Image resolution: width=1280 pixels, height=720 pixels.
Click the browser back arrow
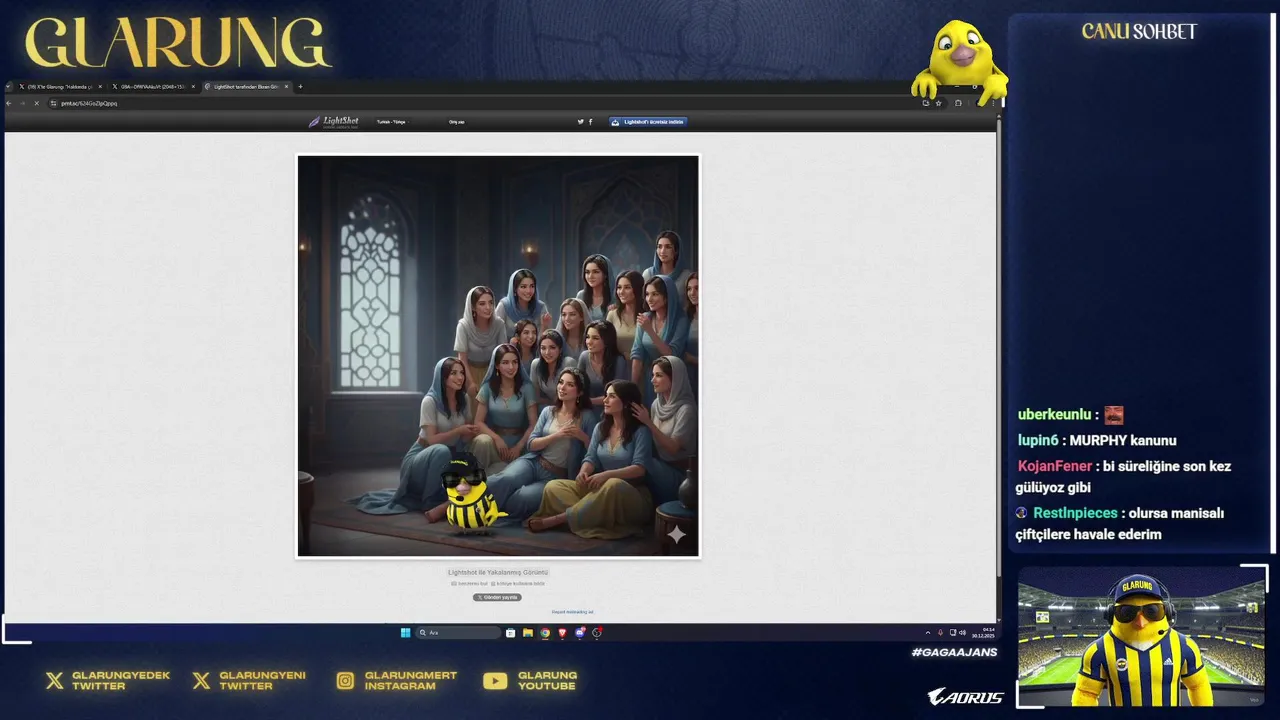[x=10, y=103]
